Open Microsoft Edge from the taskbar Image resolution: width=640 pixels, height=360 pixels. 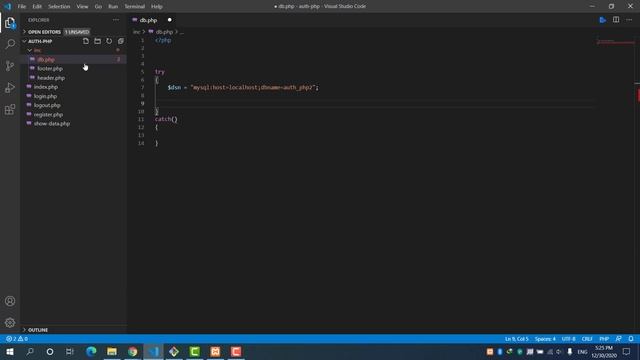[x=91, y=351]
